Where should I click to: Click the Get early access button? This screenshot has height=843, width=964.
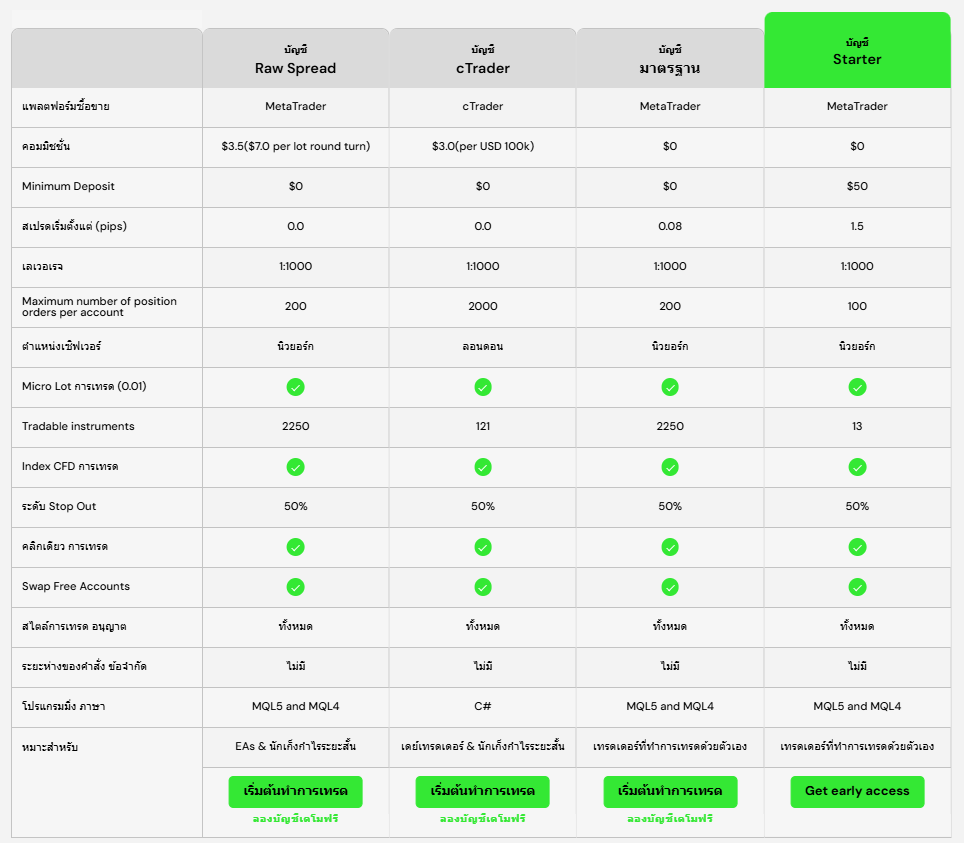(857, 791)
